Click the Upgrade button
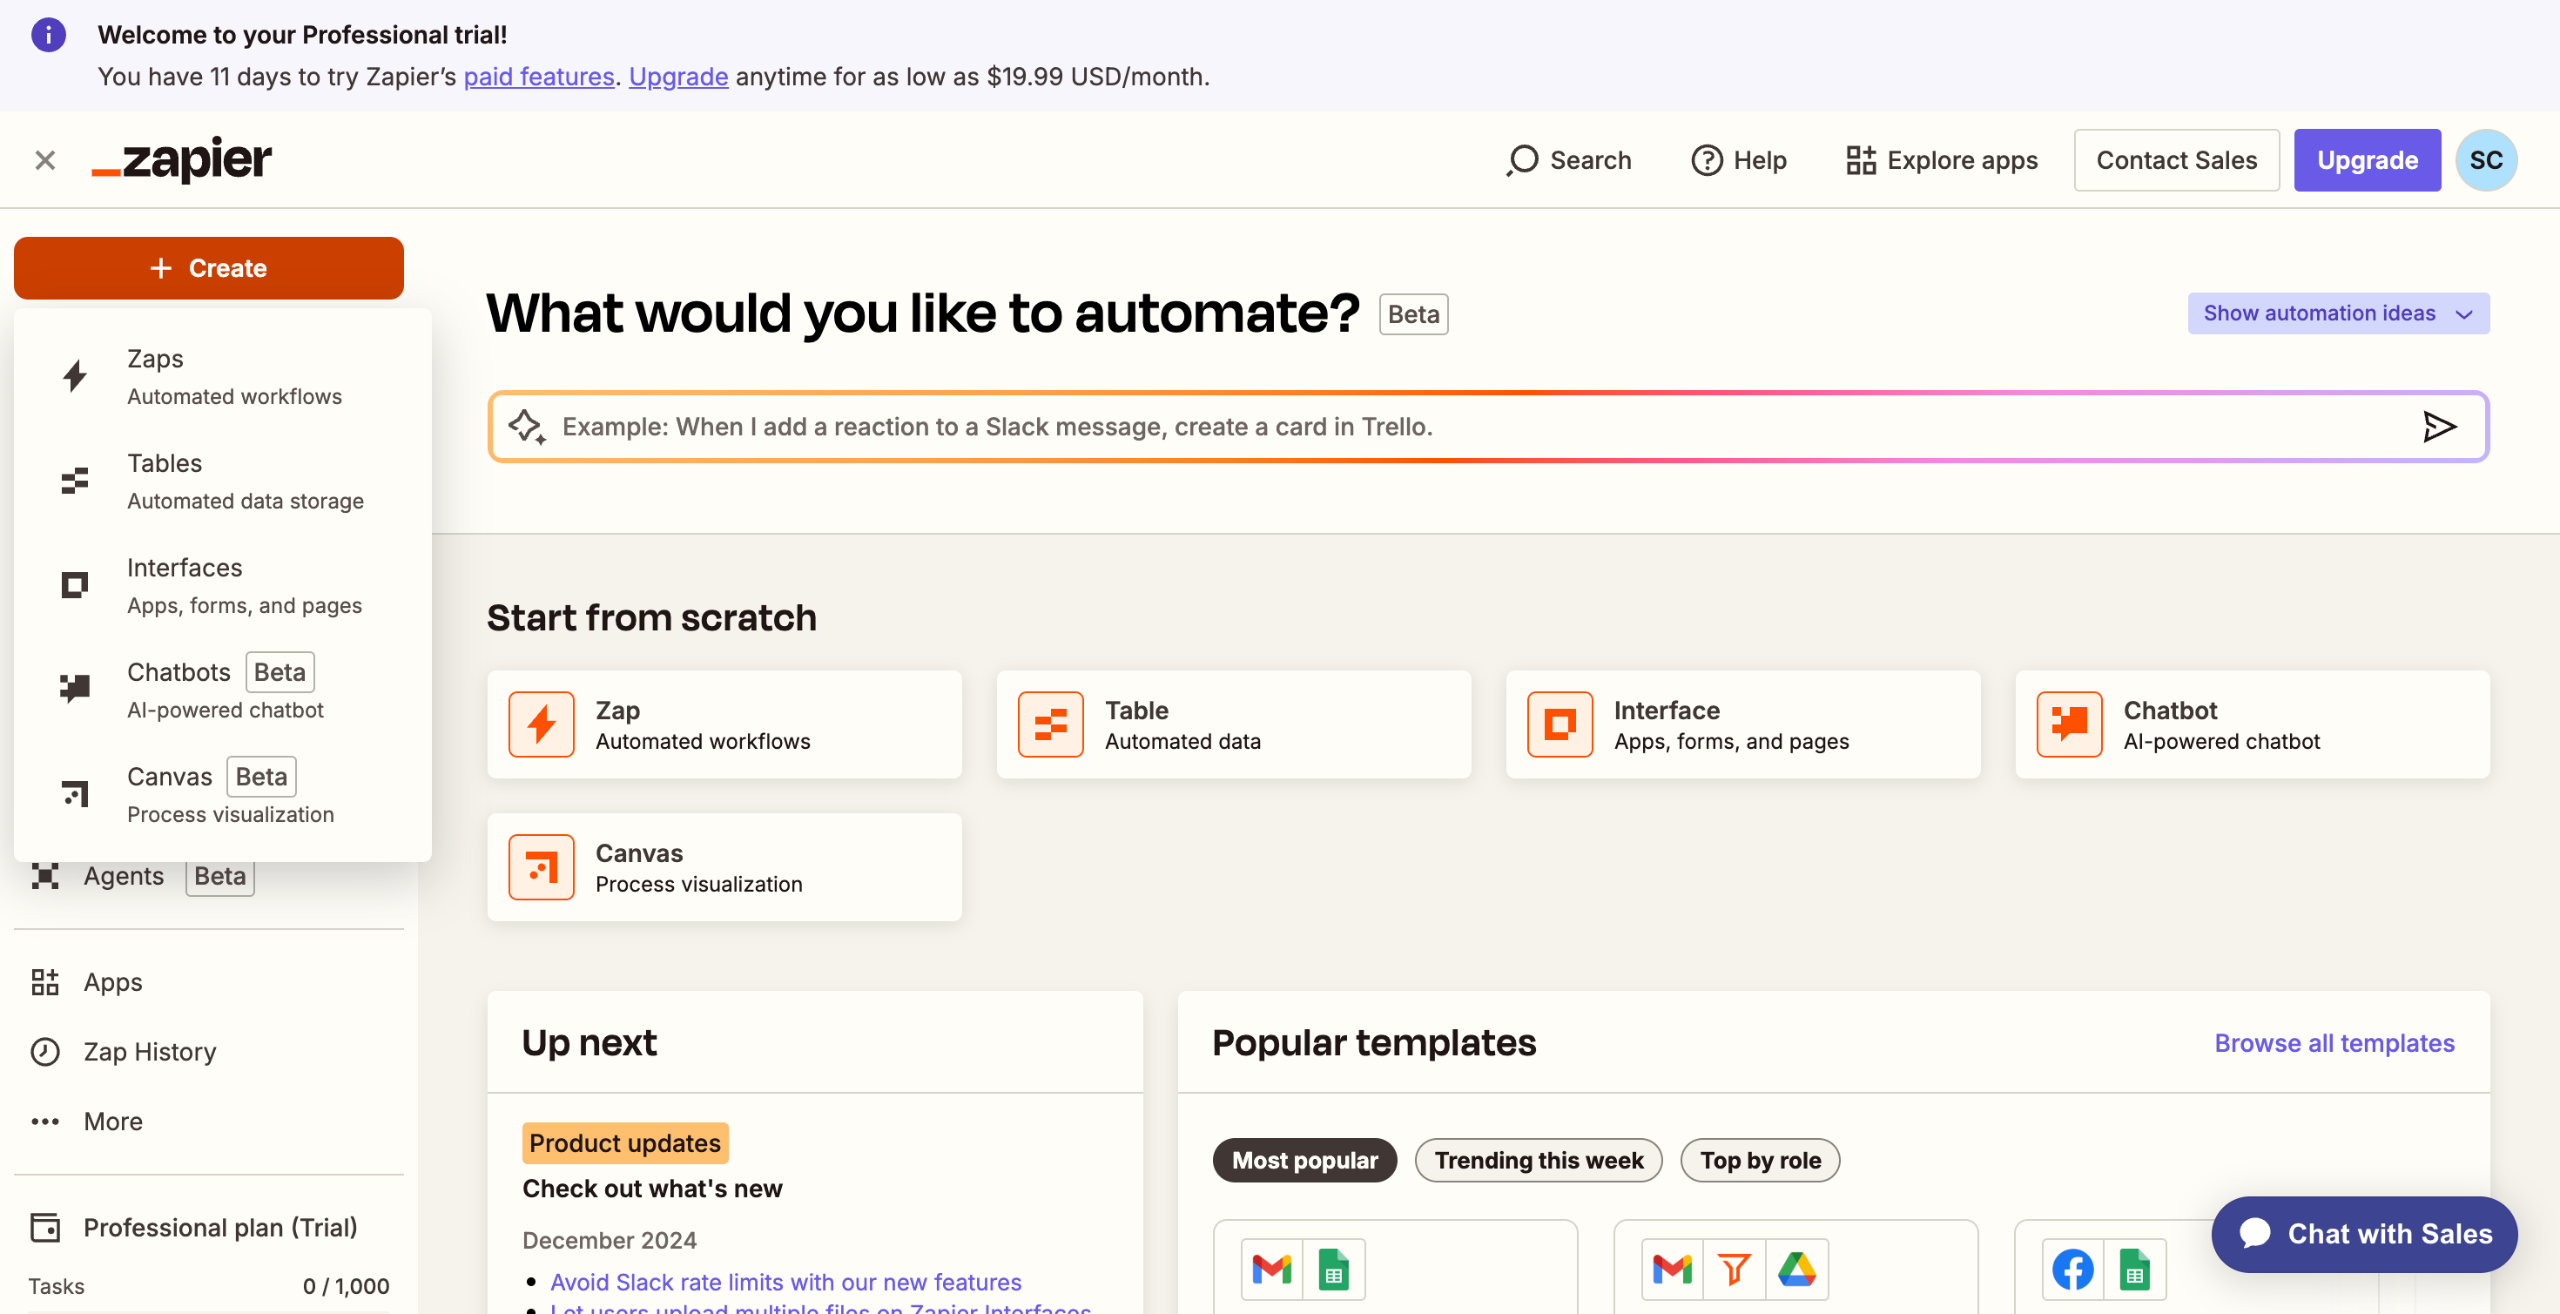Screen dimensions: 2560x1314 click(2367, 159)
